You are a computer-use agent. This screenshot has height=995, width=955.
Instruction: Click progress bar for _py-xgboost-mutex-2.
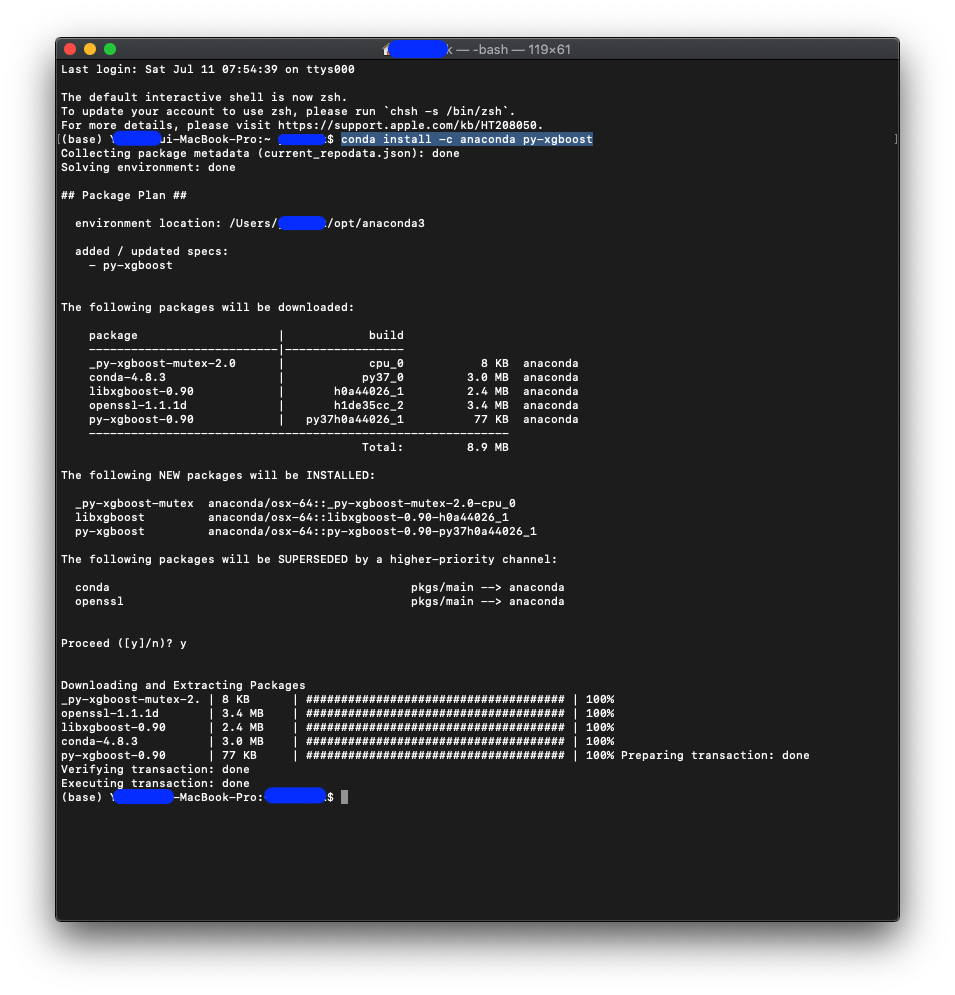pos(435,699)
